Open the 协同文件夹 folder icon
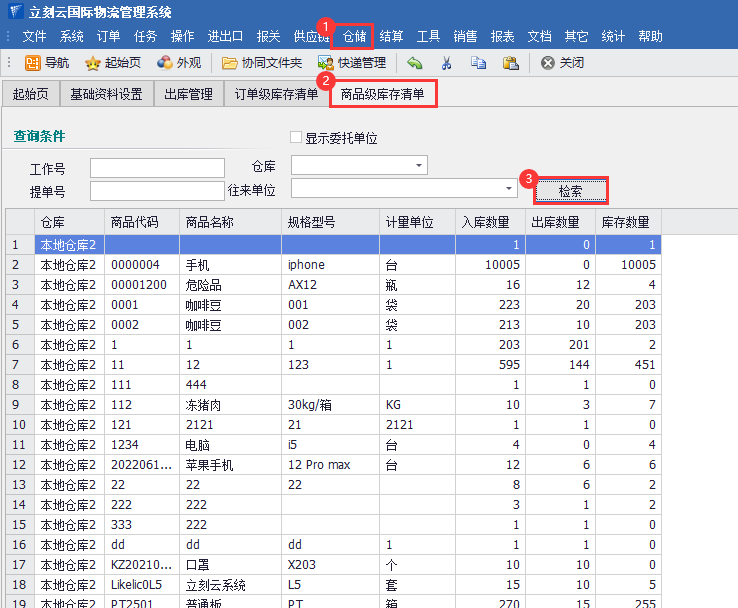Viewport: 738px width, 608px height. click(x=230, y=63)
